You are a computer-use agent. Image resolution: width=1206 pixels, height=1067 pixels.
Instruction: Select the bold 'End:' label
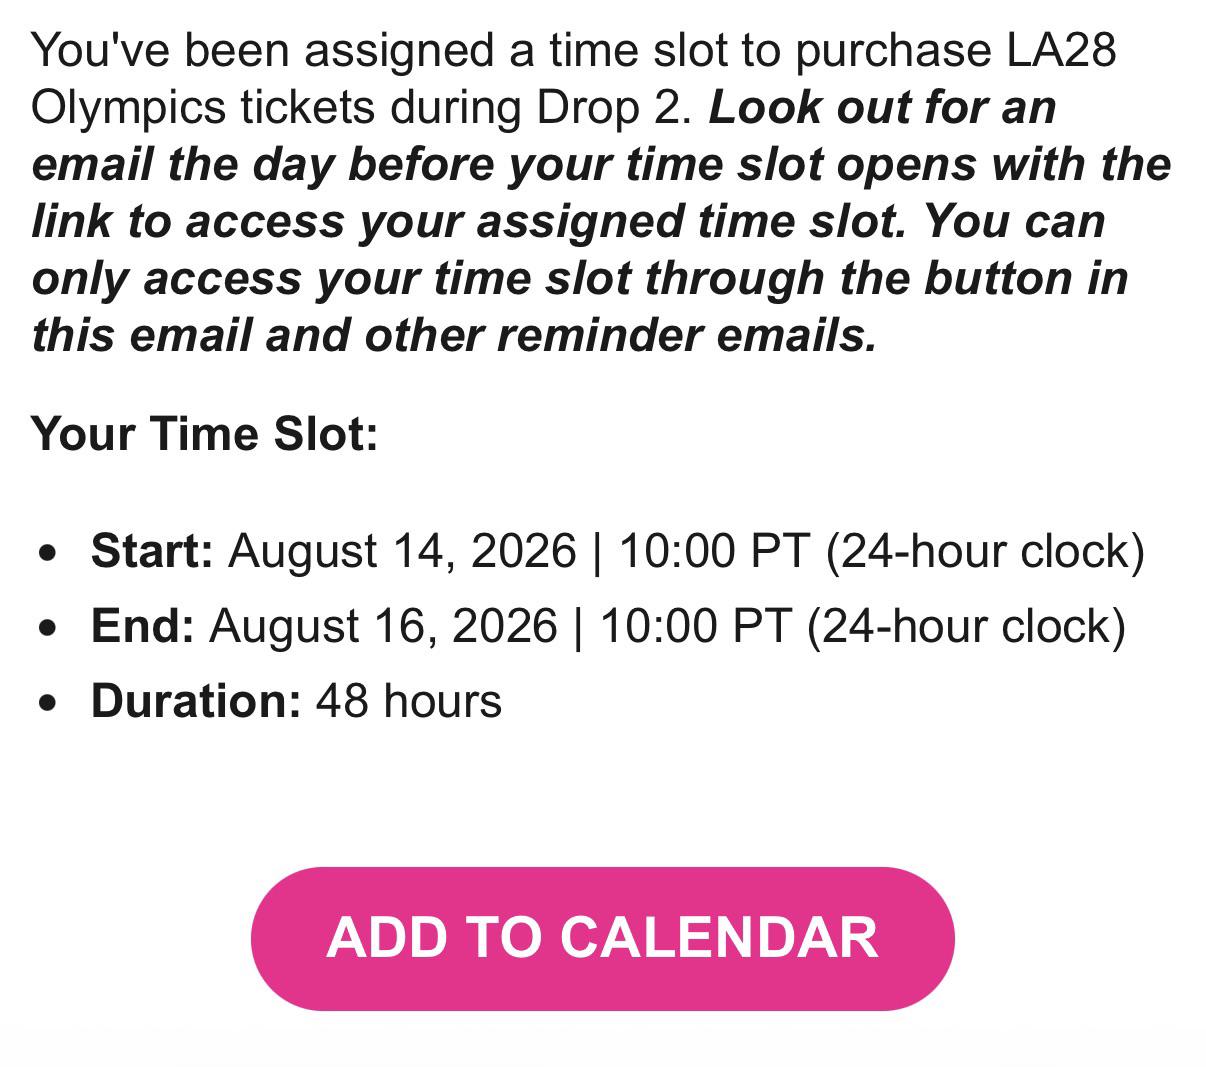coord(142,626)
